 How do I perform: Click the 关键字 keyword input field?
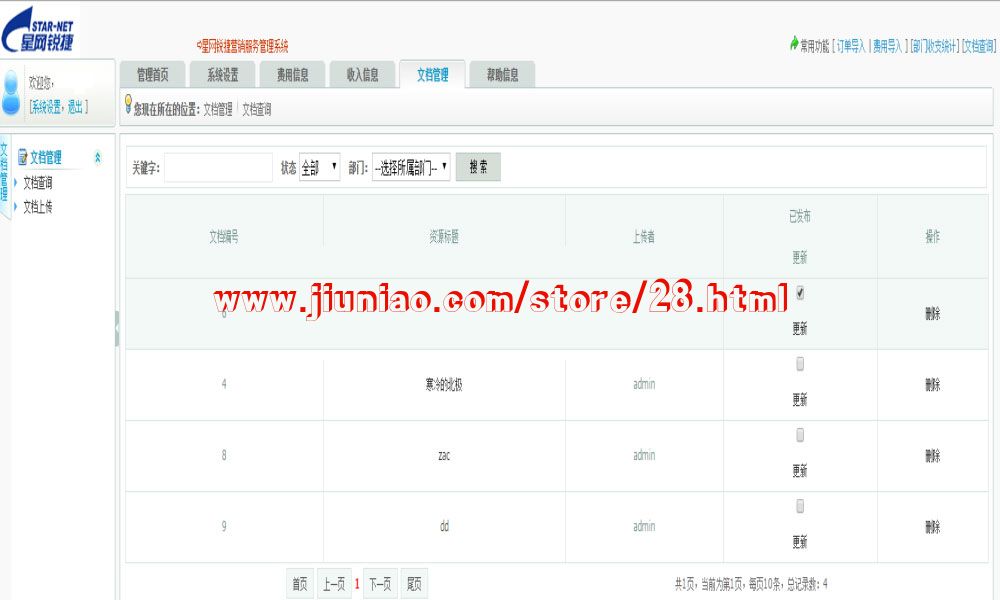point(218,168)
